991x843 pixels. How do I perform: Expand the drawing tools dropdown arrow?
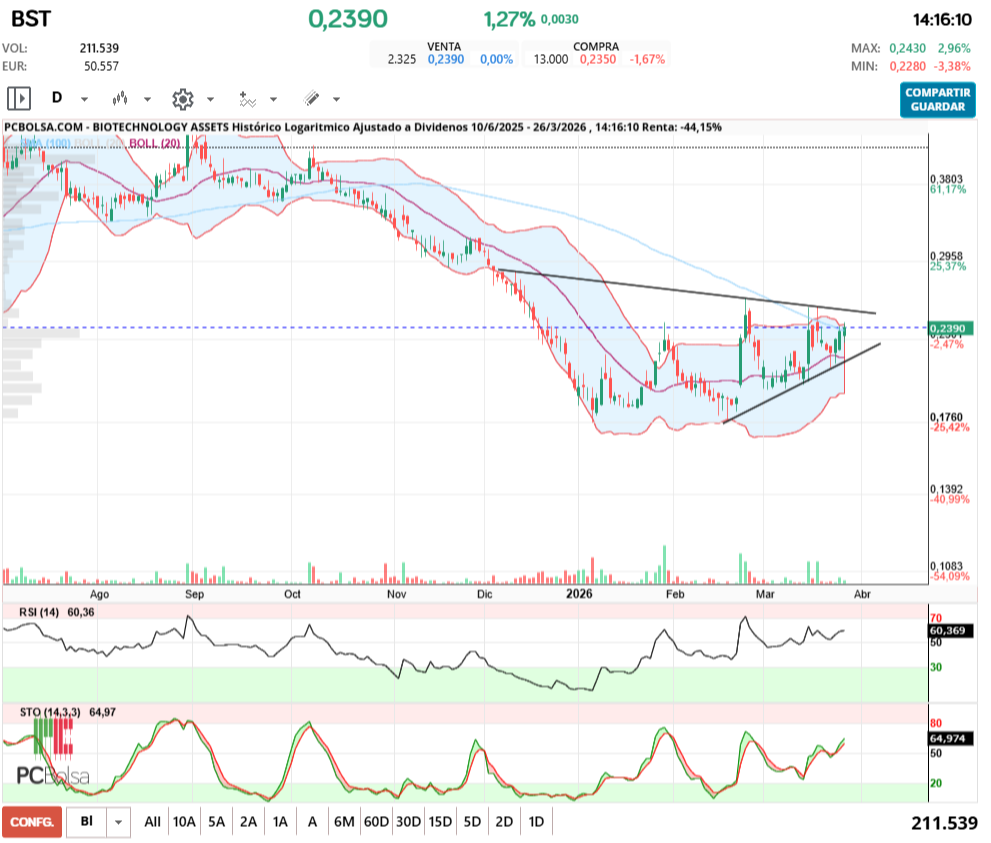click(336, 100)
